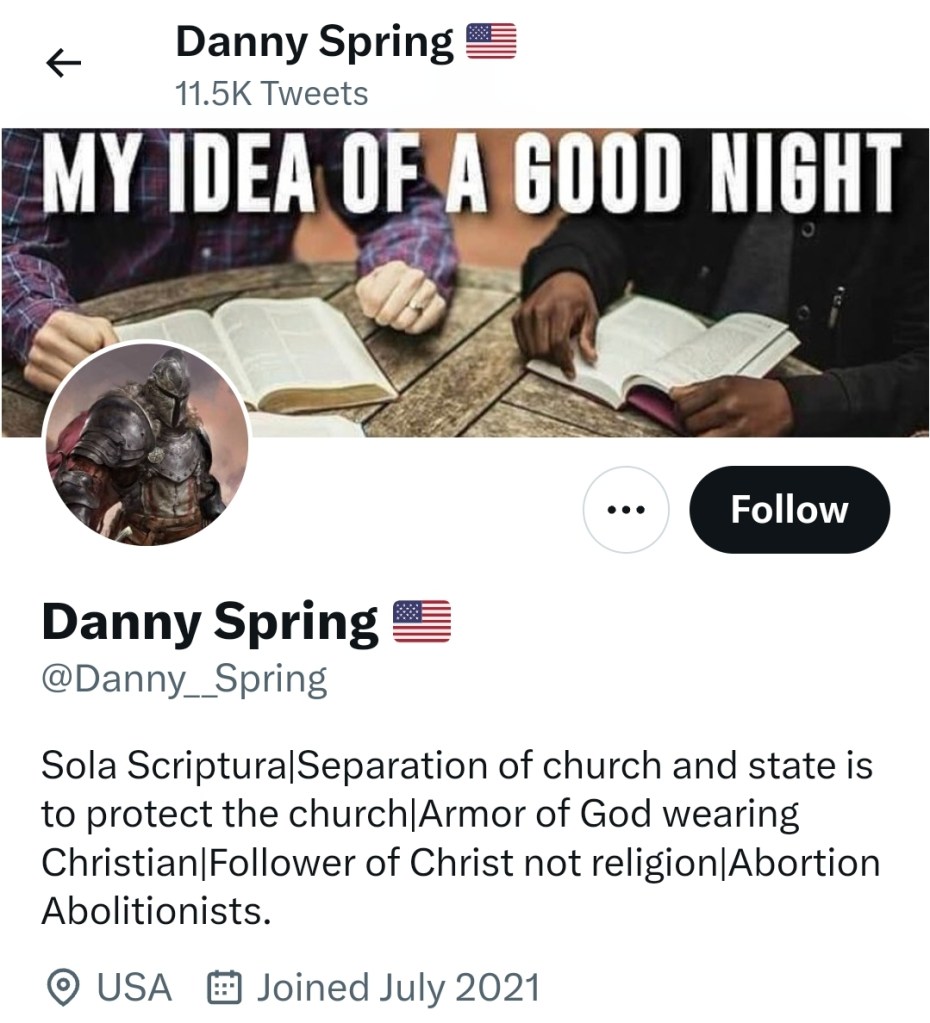The height and width of the screenshot is (1023, 930).
Task: Click the US flag in the top header
Action: click(x=491, y=42)
